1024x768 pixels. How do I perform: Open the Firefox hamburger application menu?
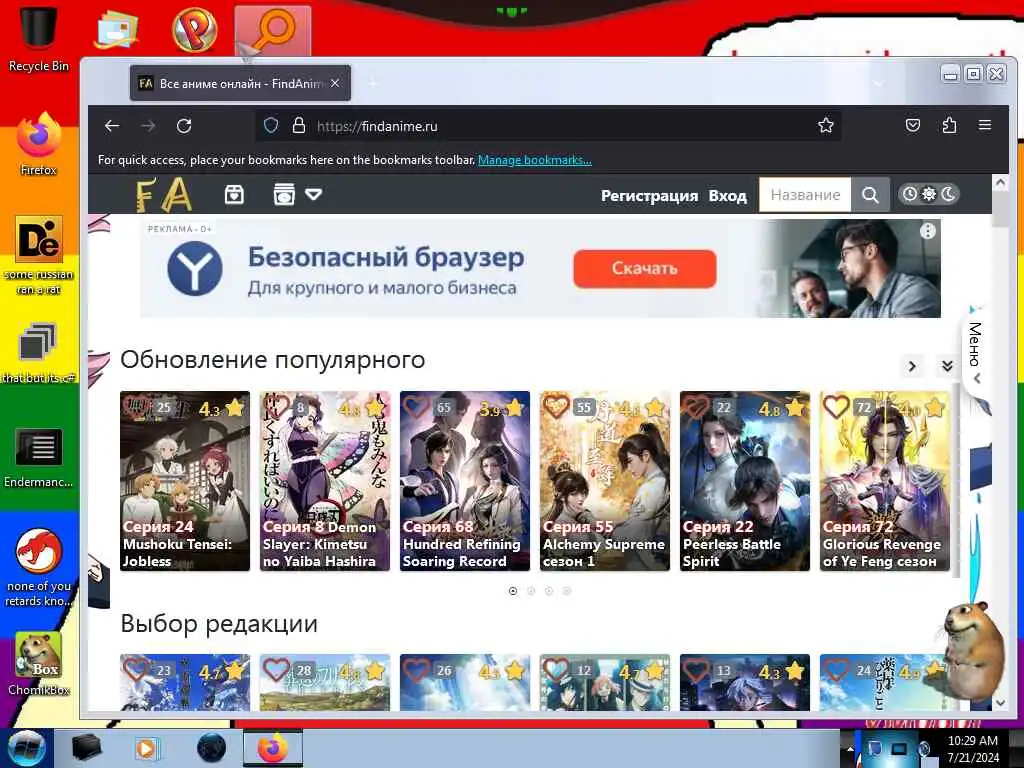click(x=985, y=125)
